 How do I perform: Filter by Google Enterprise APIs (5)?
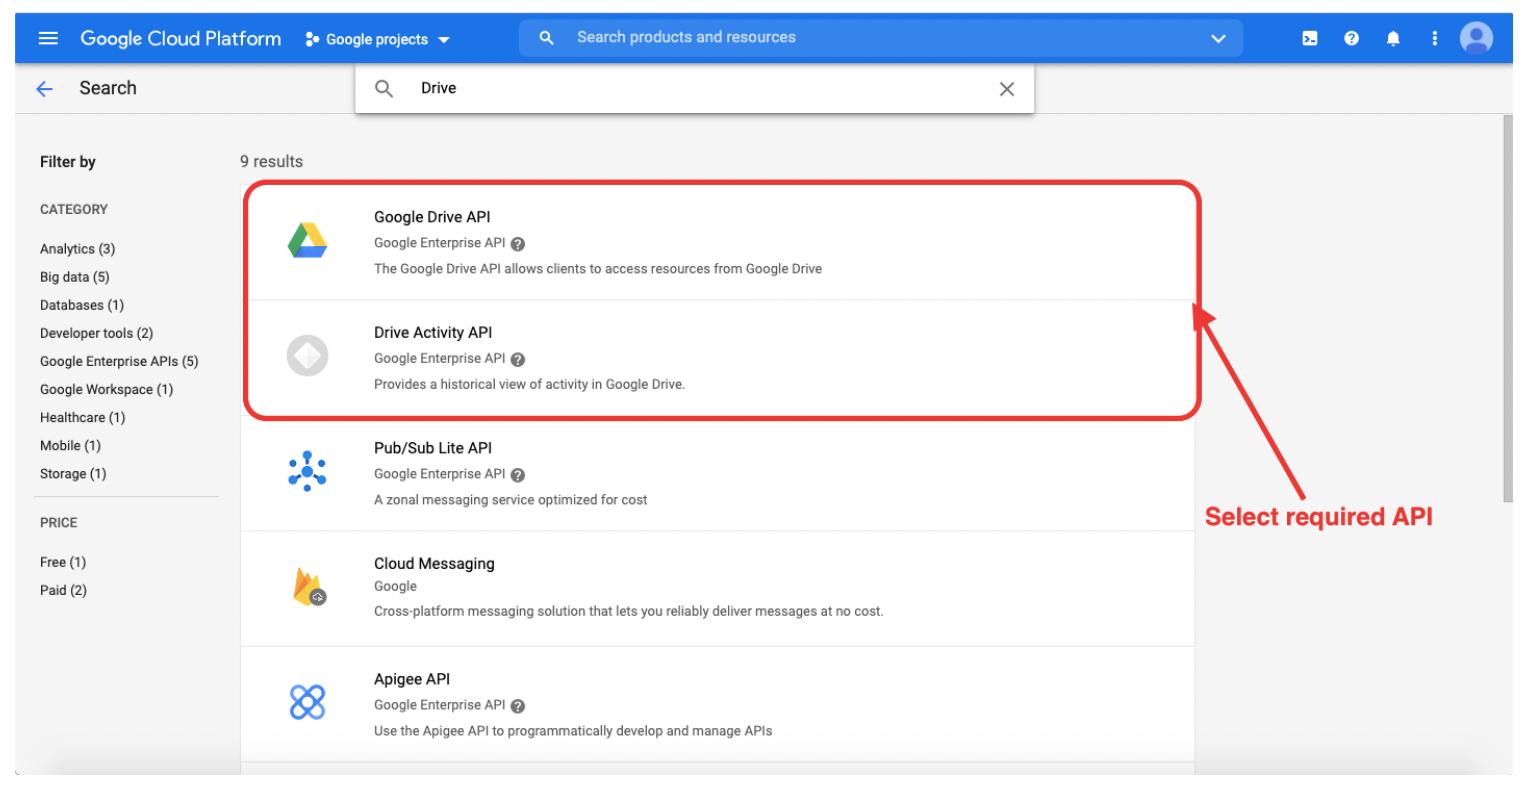pyautogui.click(x=119, y=361)
